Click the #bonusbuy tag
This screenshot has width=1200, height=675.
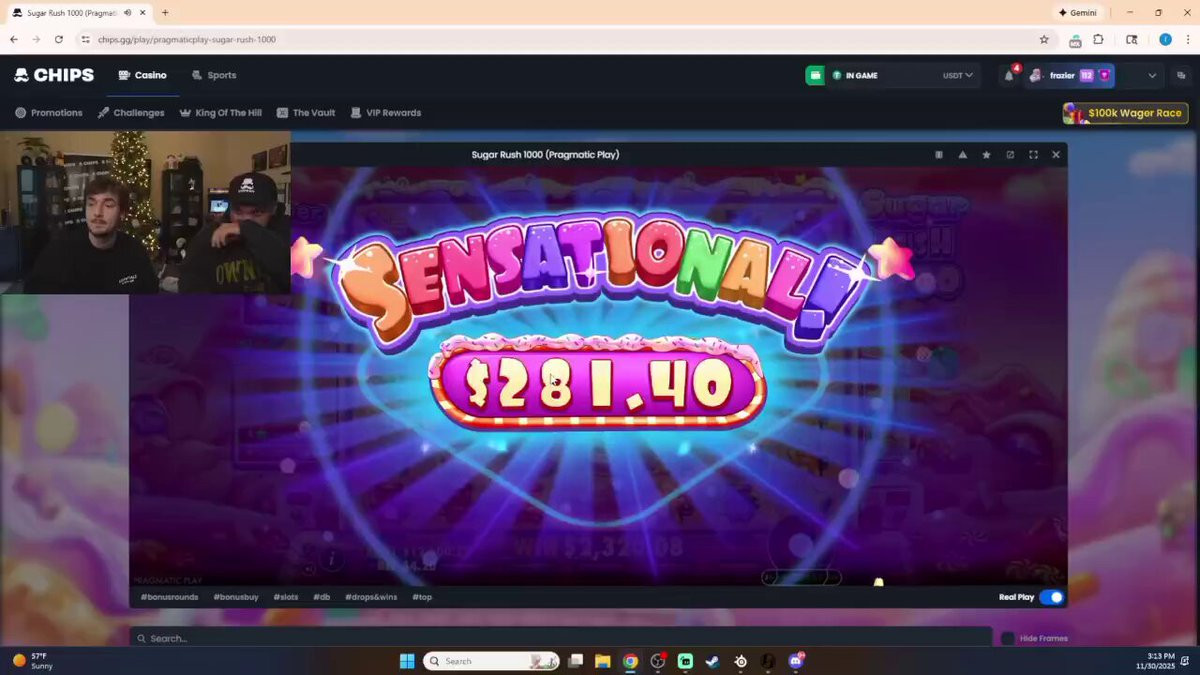point(236,597)
